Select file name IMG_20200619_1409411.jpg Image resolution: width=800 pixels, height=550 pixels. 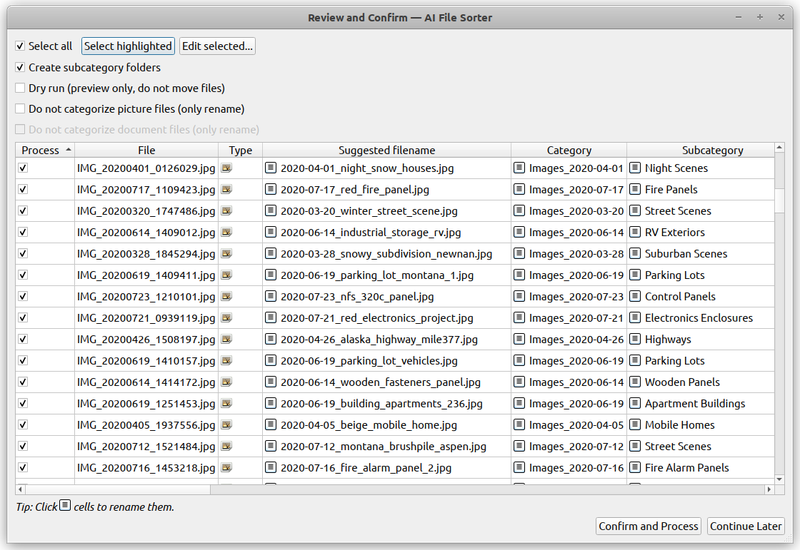click(x=146, y=275)
